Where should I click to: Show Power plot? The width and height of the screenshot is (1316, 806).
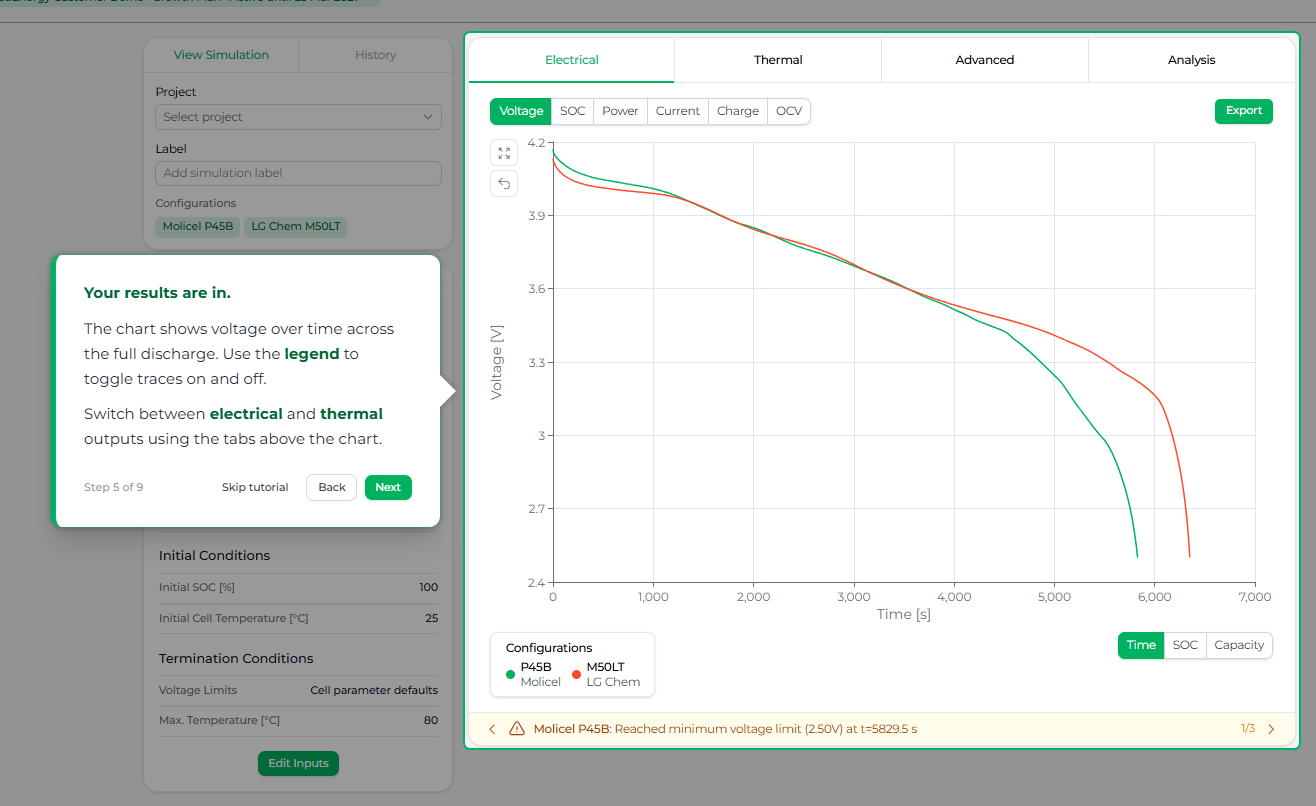[x=620, y=111]
